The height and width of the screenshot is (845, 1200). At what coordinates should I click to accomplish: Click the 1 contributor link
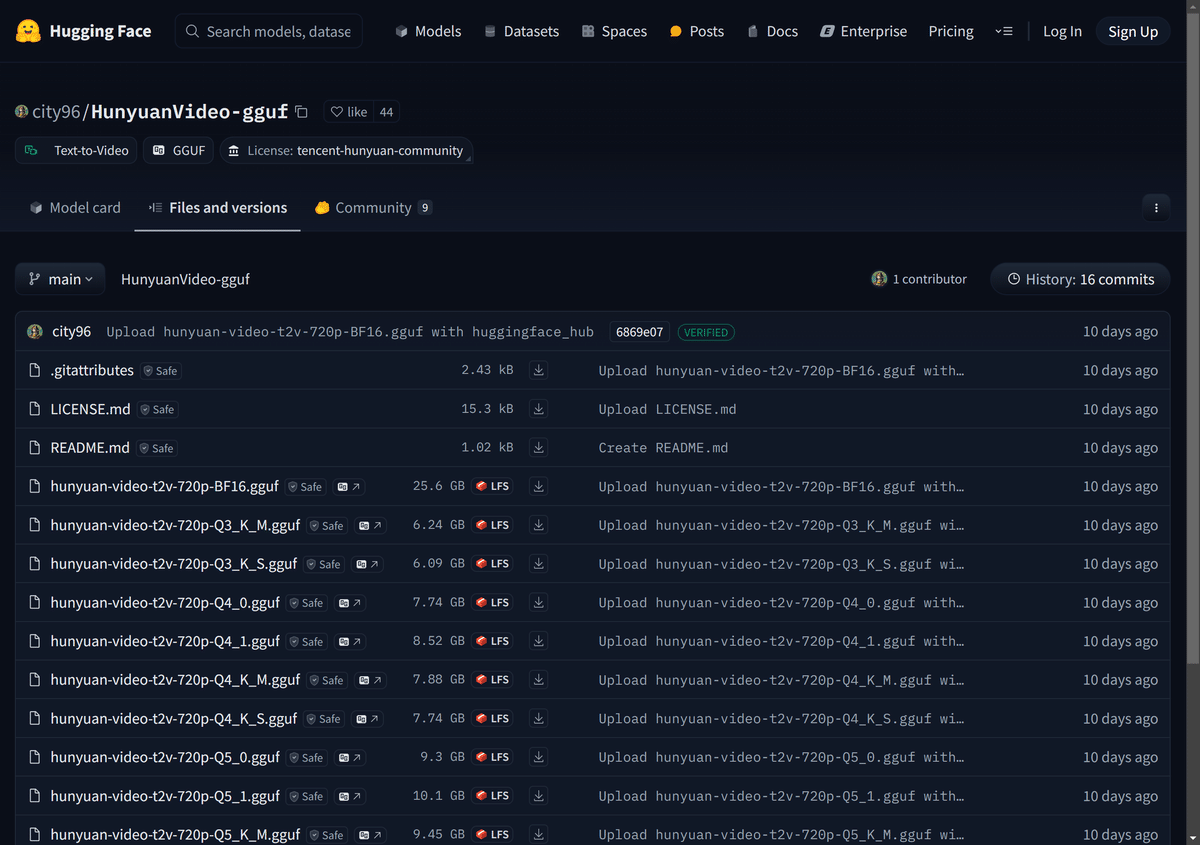pos(919,279)
